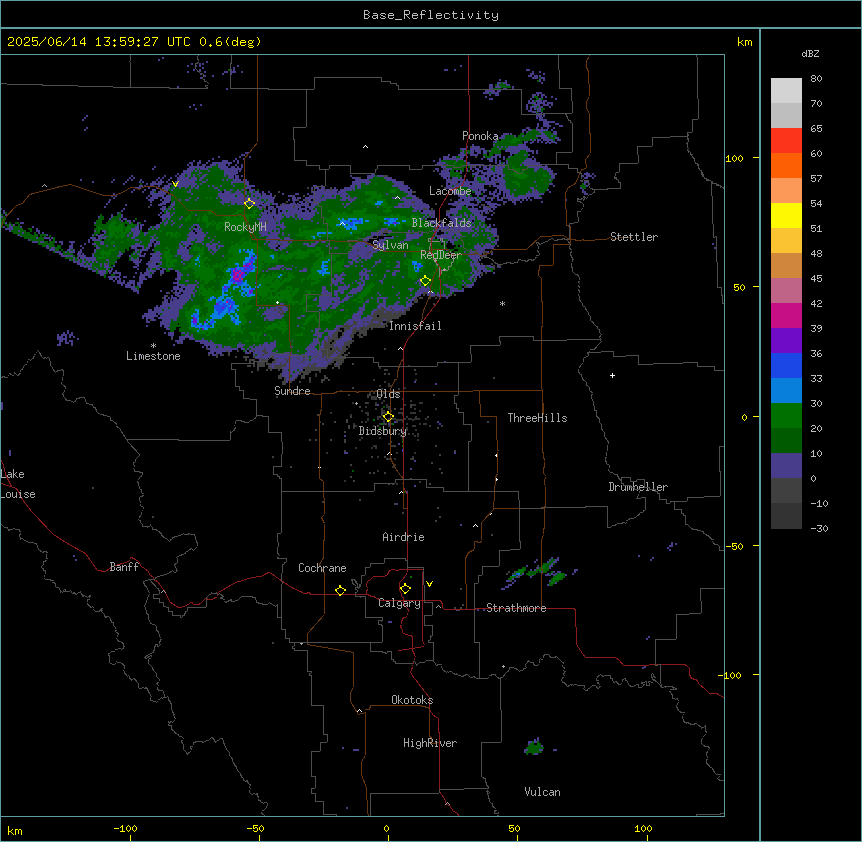Select the bright green 30-20 dBZ swatch
The width and height of the screenshot is (862, 842).
(786, 416)
